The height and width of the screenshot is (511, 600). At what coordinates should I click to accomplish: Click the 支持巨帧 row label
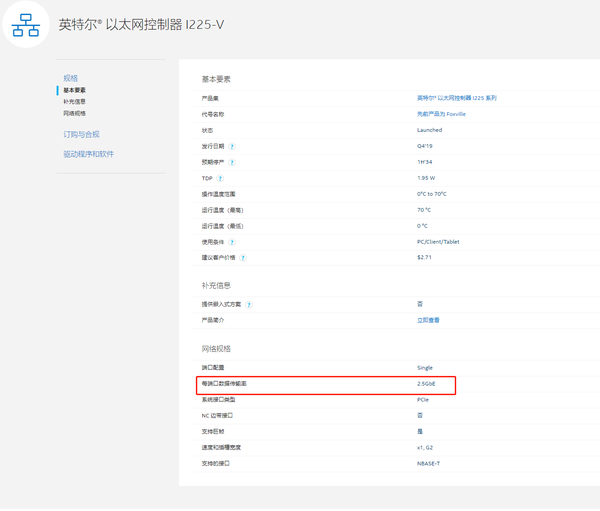[x=213, y=432]
